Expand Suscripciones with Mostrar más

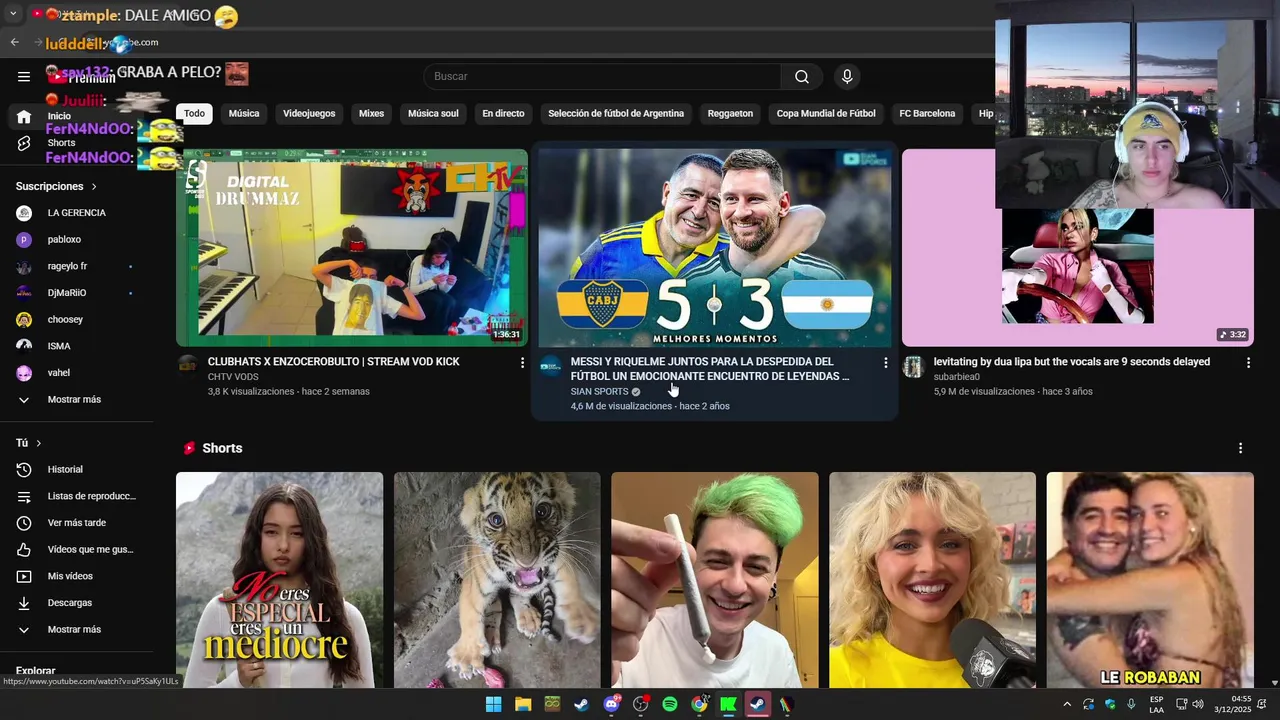point(74,400)
